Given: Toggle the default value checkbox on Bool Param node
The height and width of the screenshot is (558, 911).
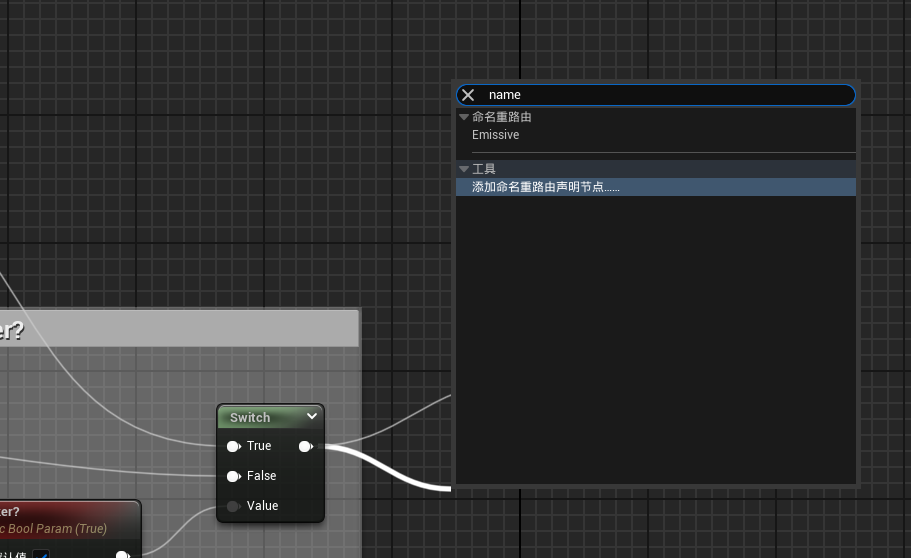Looking at the screenshot, I should [x=41, y=554].
